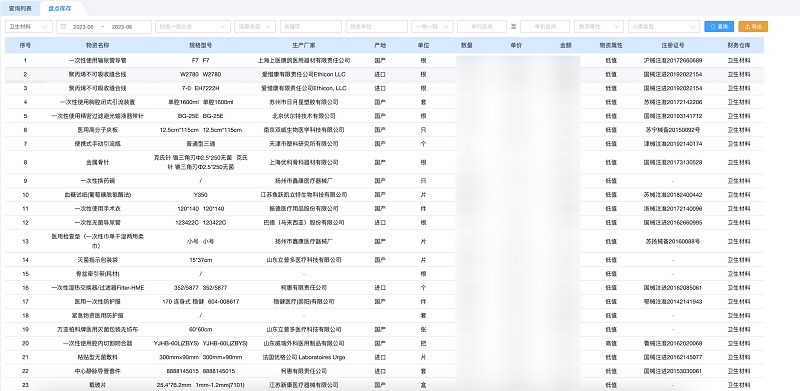Click the orange 导出 button

pyautogui.click(x=753, y=27)
